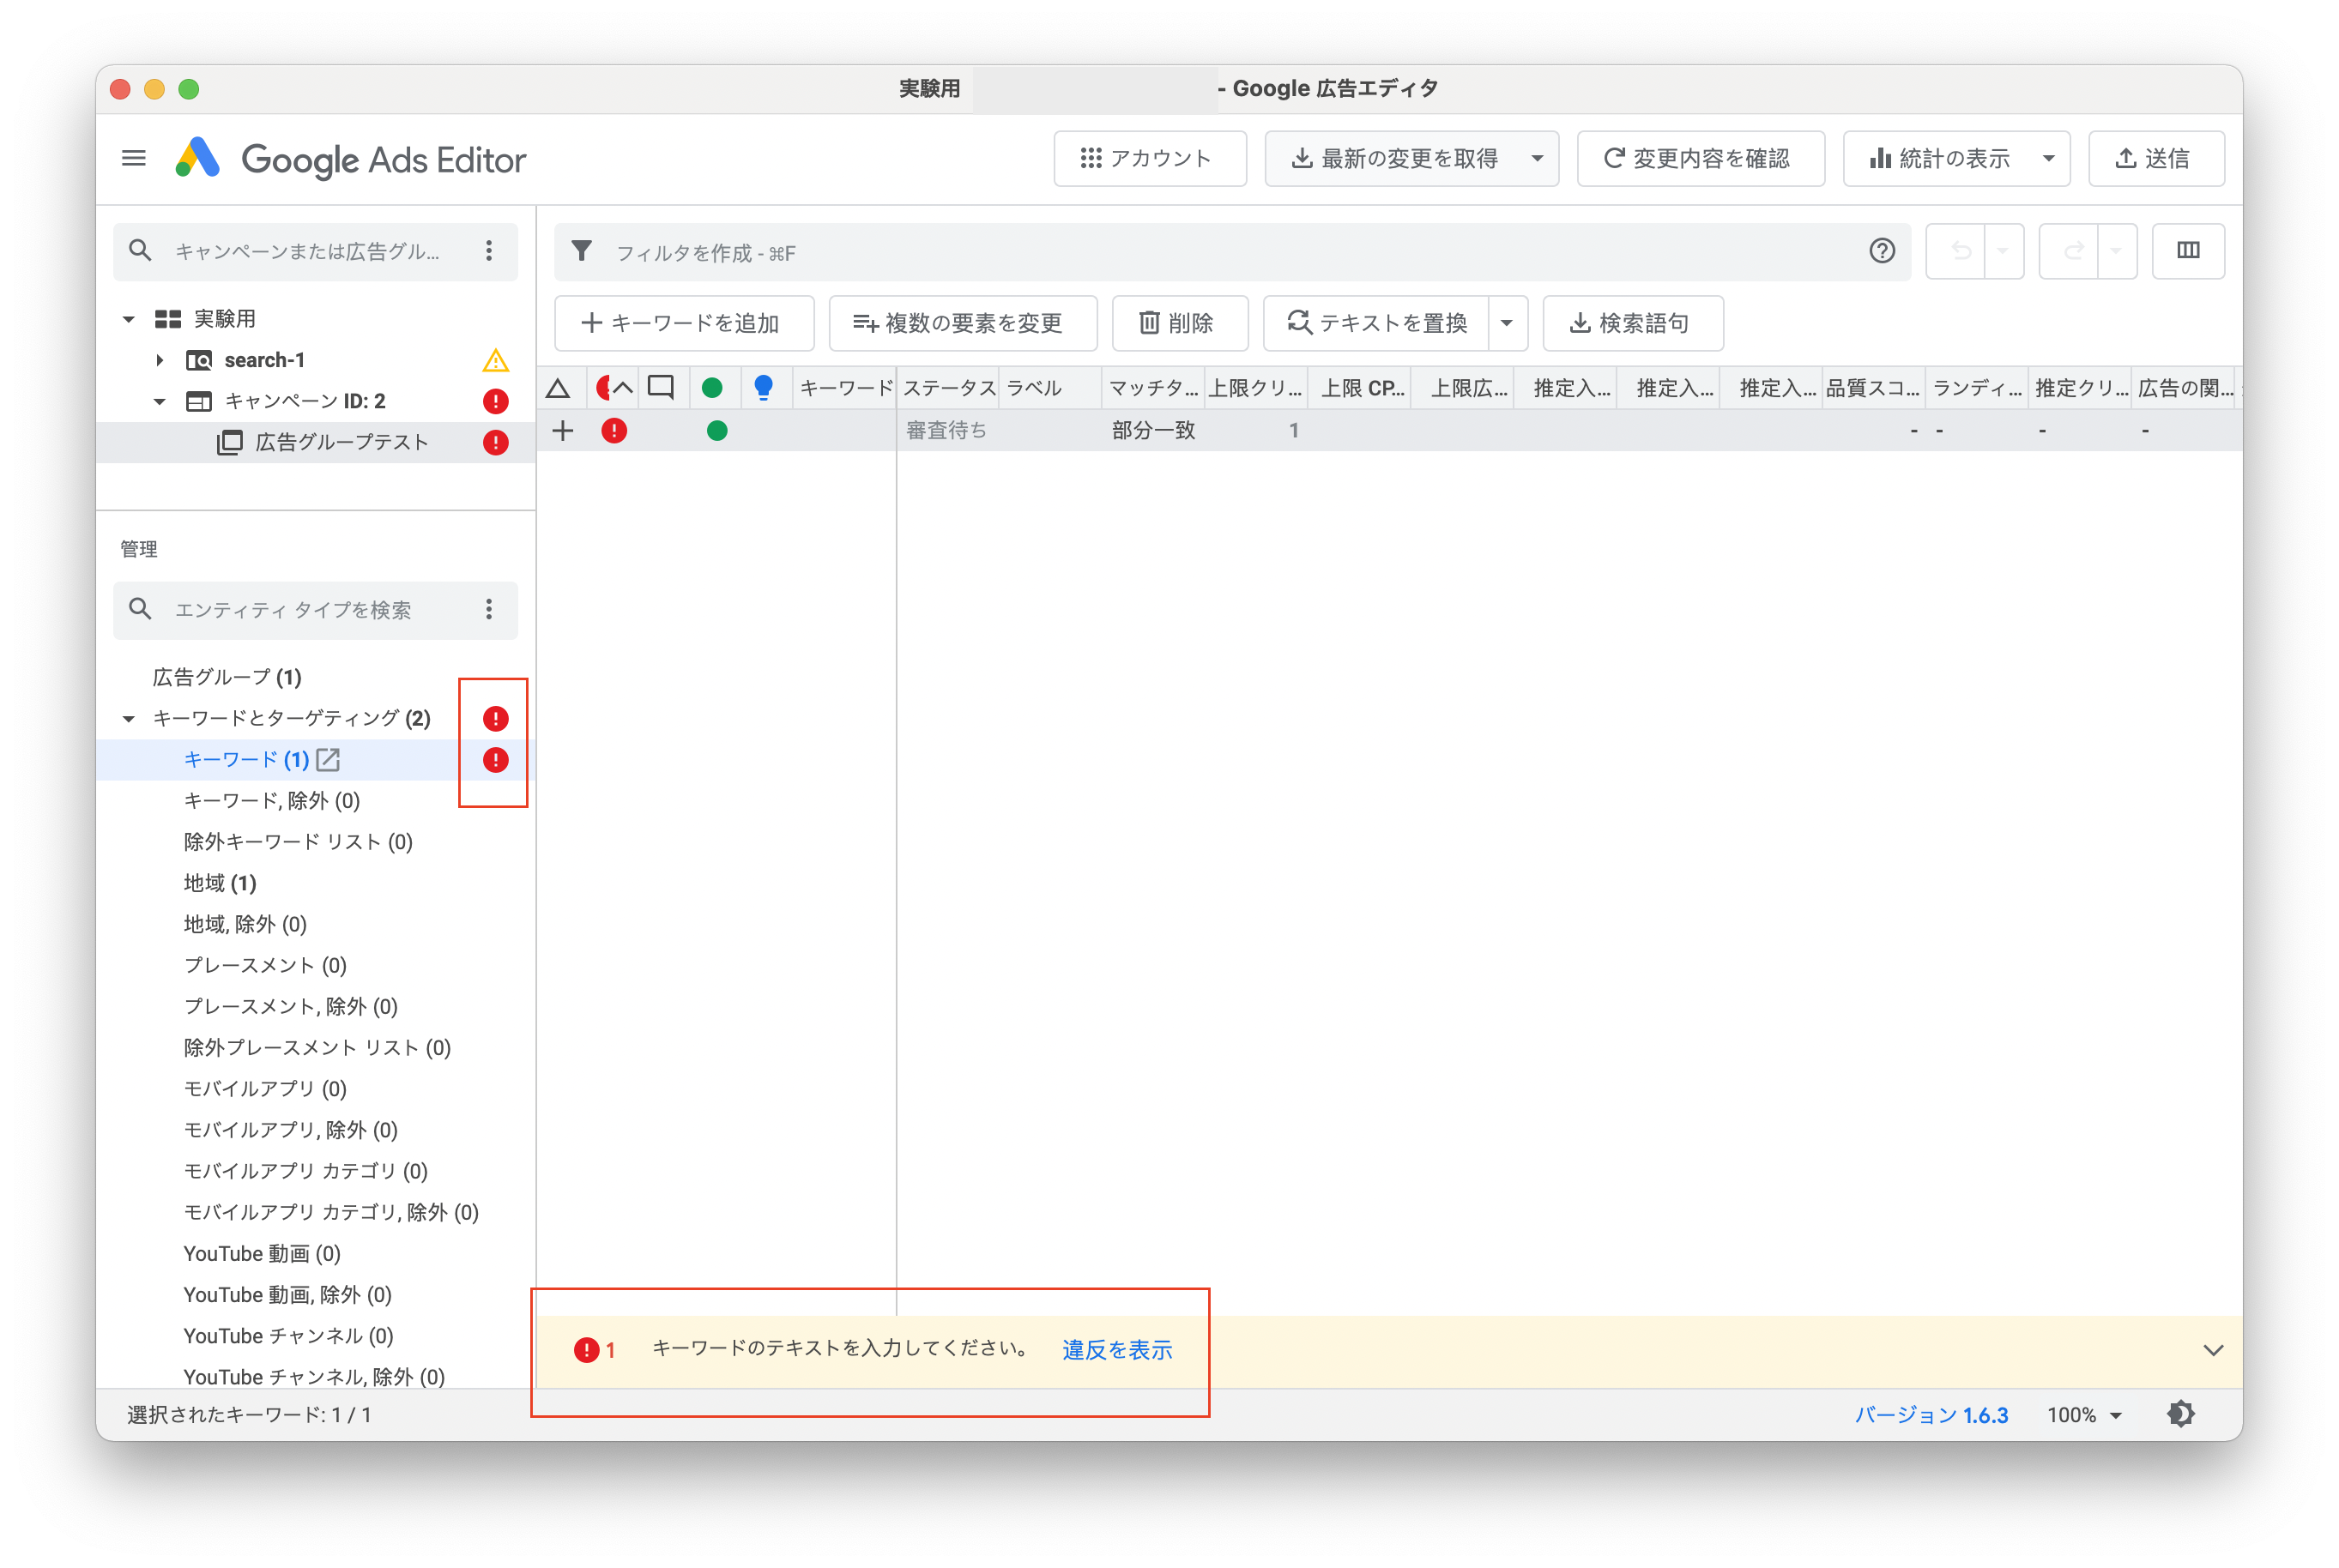The width and height of the screenshot is (2339, 1568).
Task: Click the red error badge next to キーワード (1)
Action: [x=493, y=760]
